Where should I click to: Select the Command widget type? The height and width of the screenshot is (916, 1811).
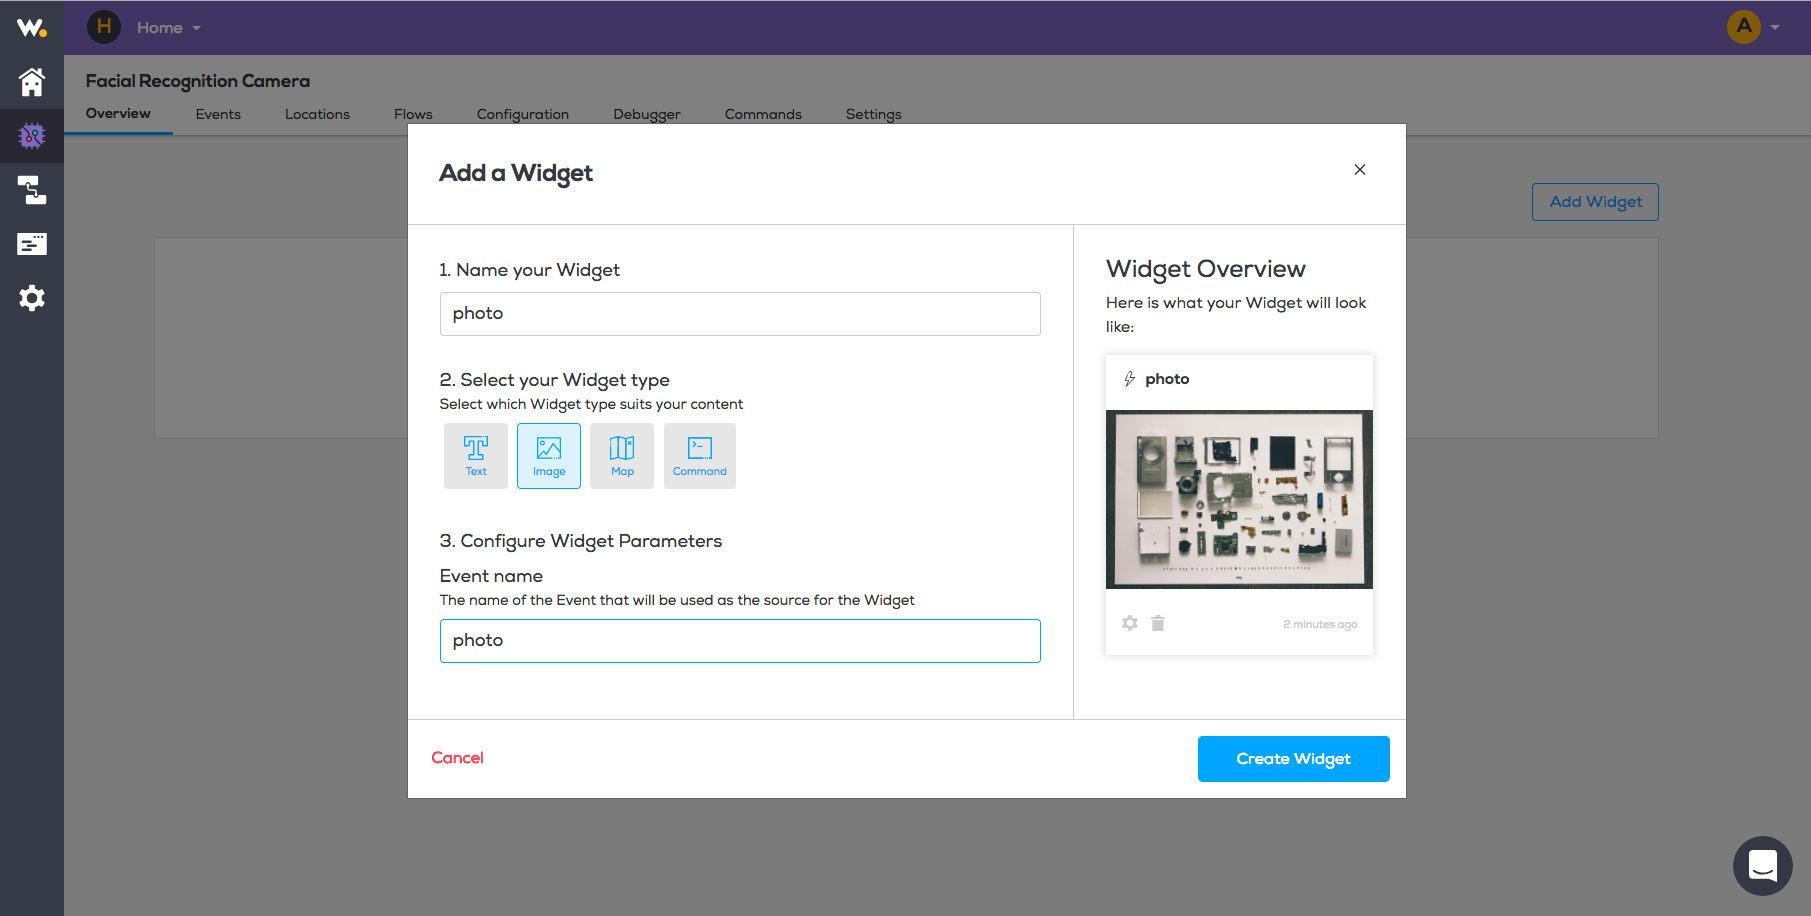(x=700, y=456)
